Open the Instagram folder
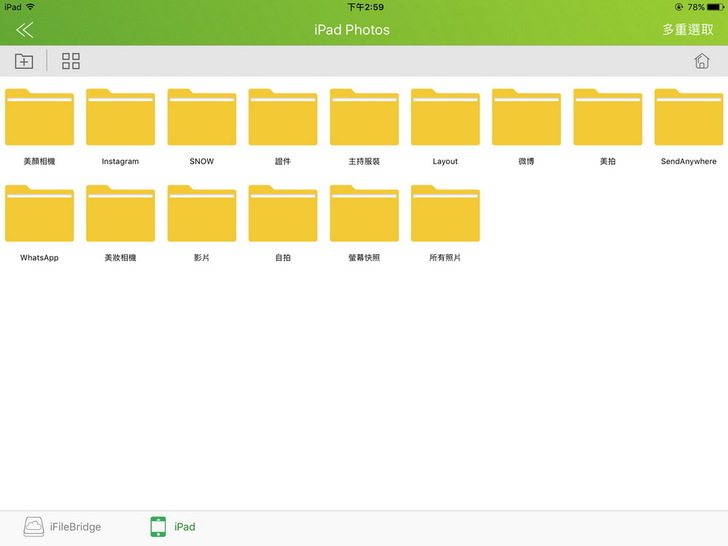Image resolution: width=728 pixels, height=546 pixels. click(121, 117)
